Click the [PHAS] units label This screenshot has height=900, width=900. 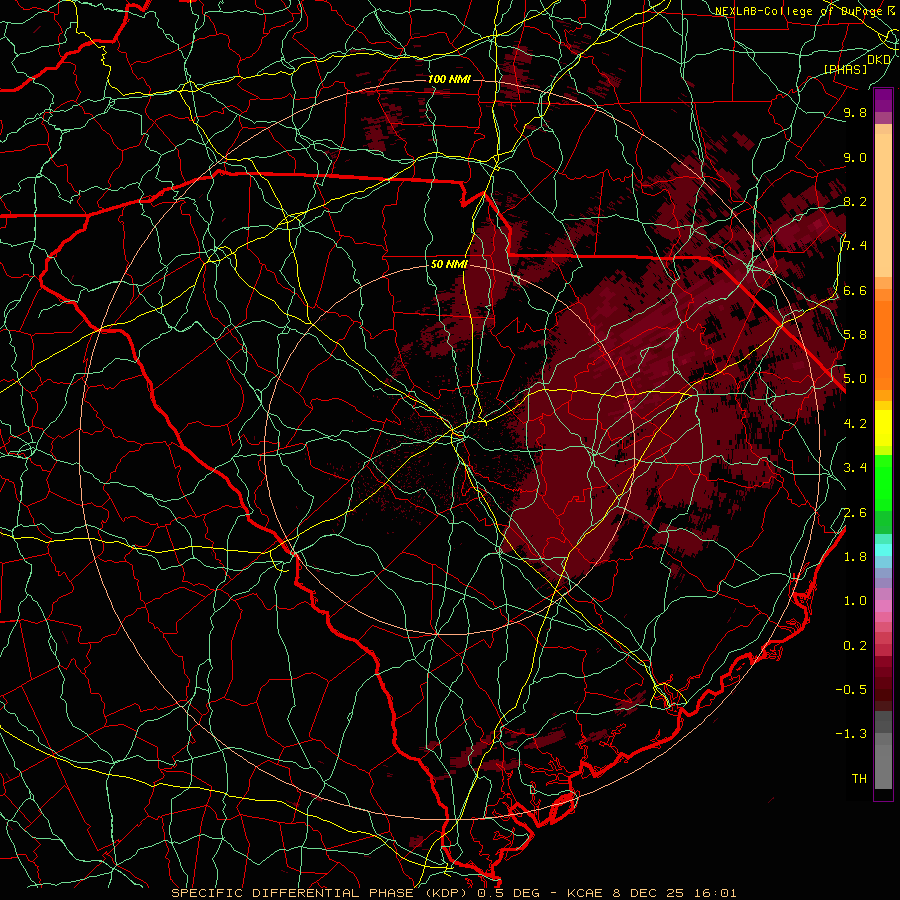[x=845, y=69]
